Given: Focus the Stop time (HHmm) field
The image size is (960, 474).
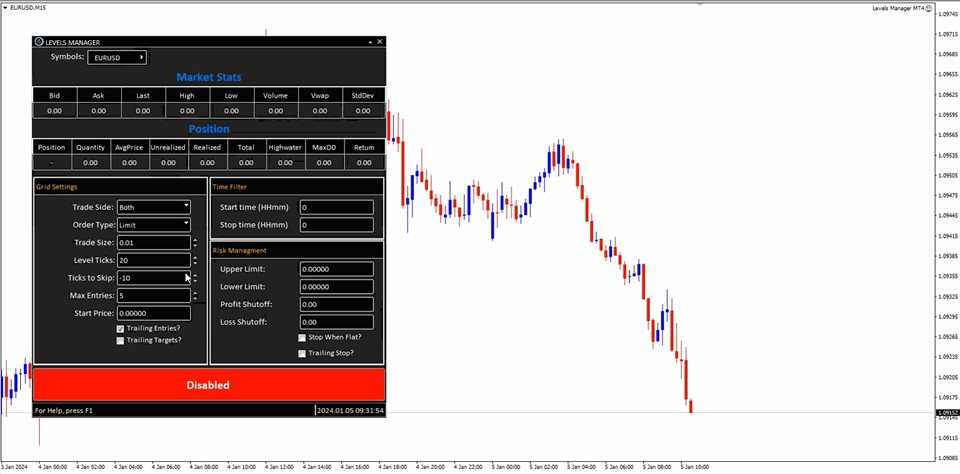Looking at the screenshot, I should coord(336,225).
